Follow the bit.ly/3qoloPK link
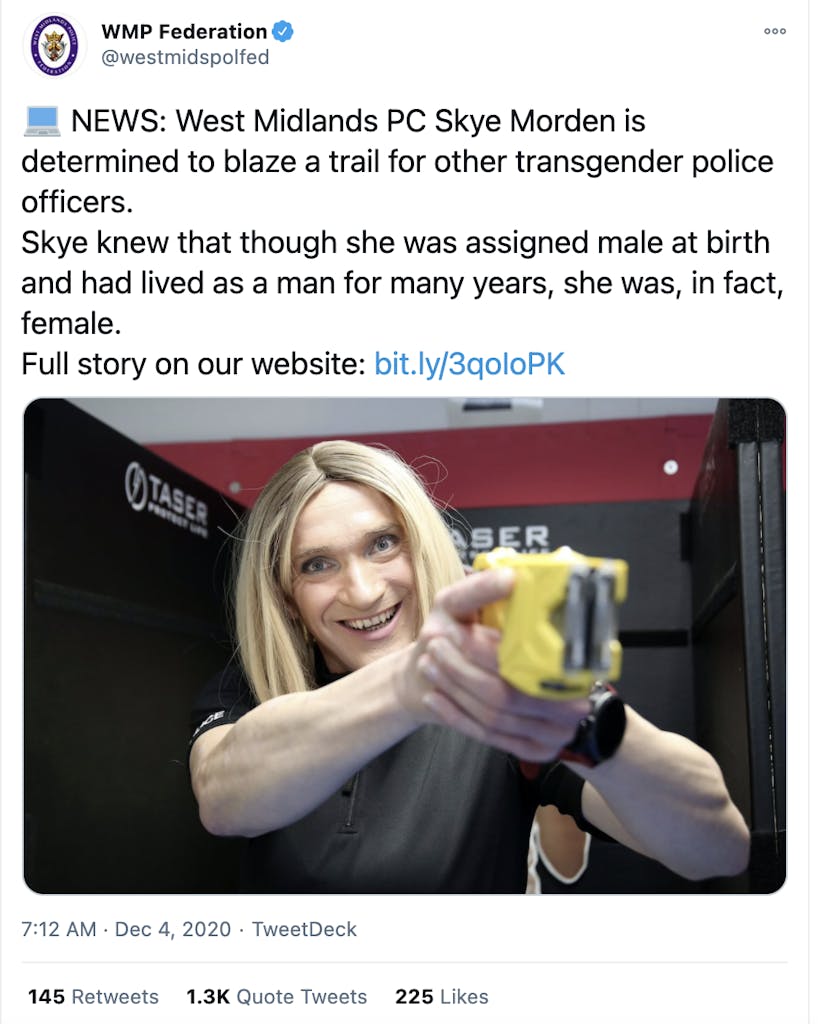818x1024 pixels. click(469, 364)
